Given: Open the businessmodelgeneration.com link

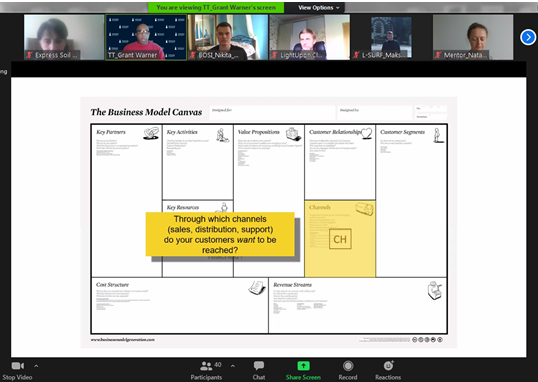Looking at the screenshot, I should point(123,340).
